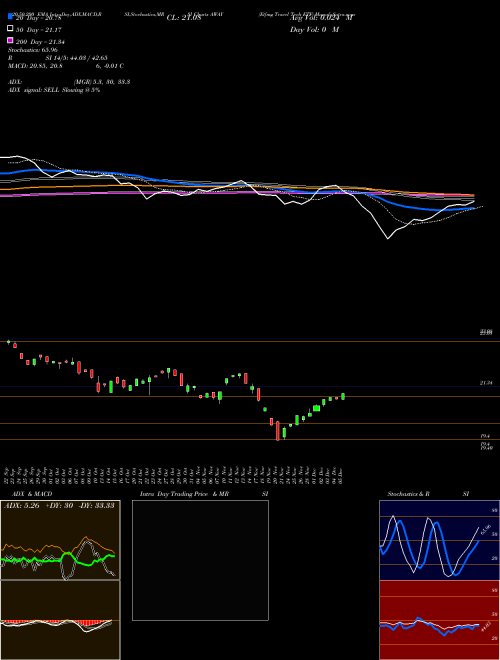Click the magenta 200 Day EMA legend swatch

tap(10, 40)
